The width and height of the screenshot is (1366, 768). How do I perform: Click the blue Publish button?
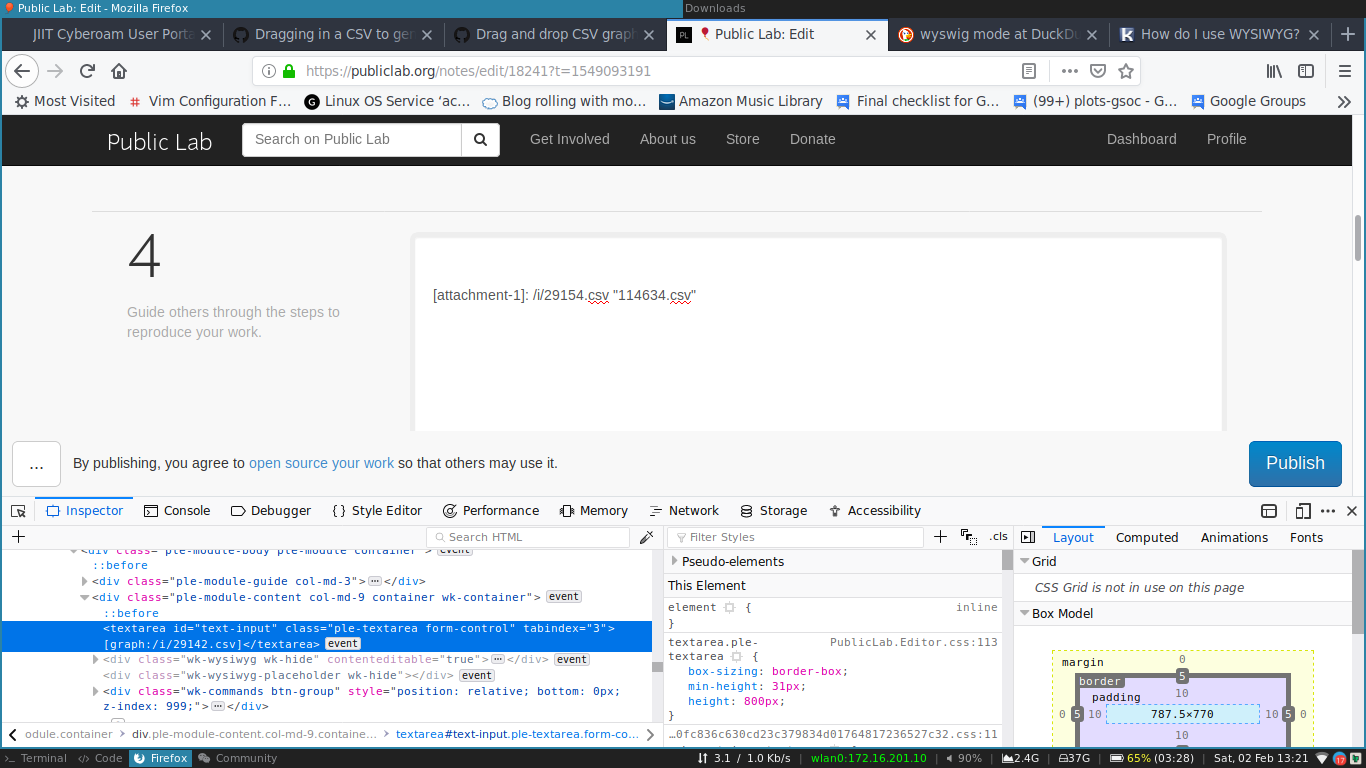point(1295,464)
